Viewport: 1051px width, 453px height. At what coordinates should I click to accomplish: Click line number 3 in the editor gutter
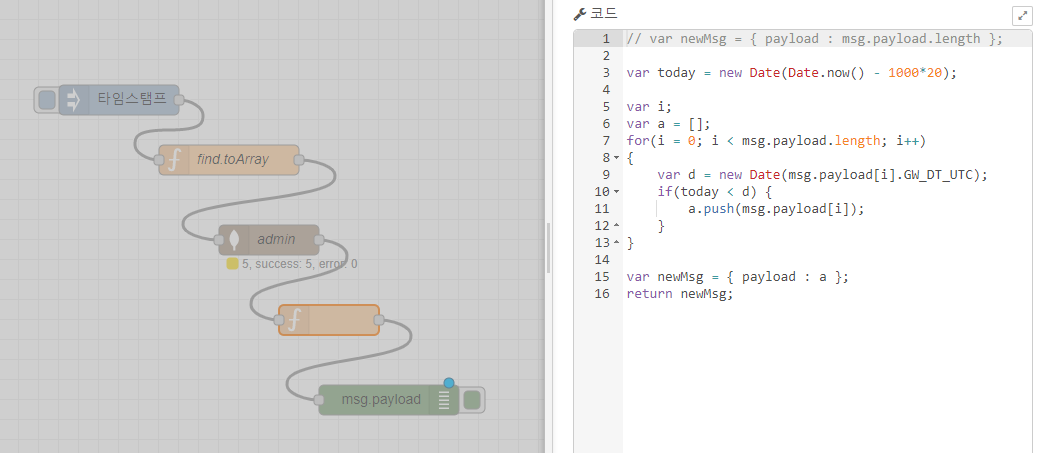pos(606,72)
